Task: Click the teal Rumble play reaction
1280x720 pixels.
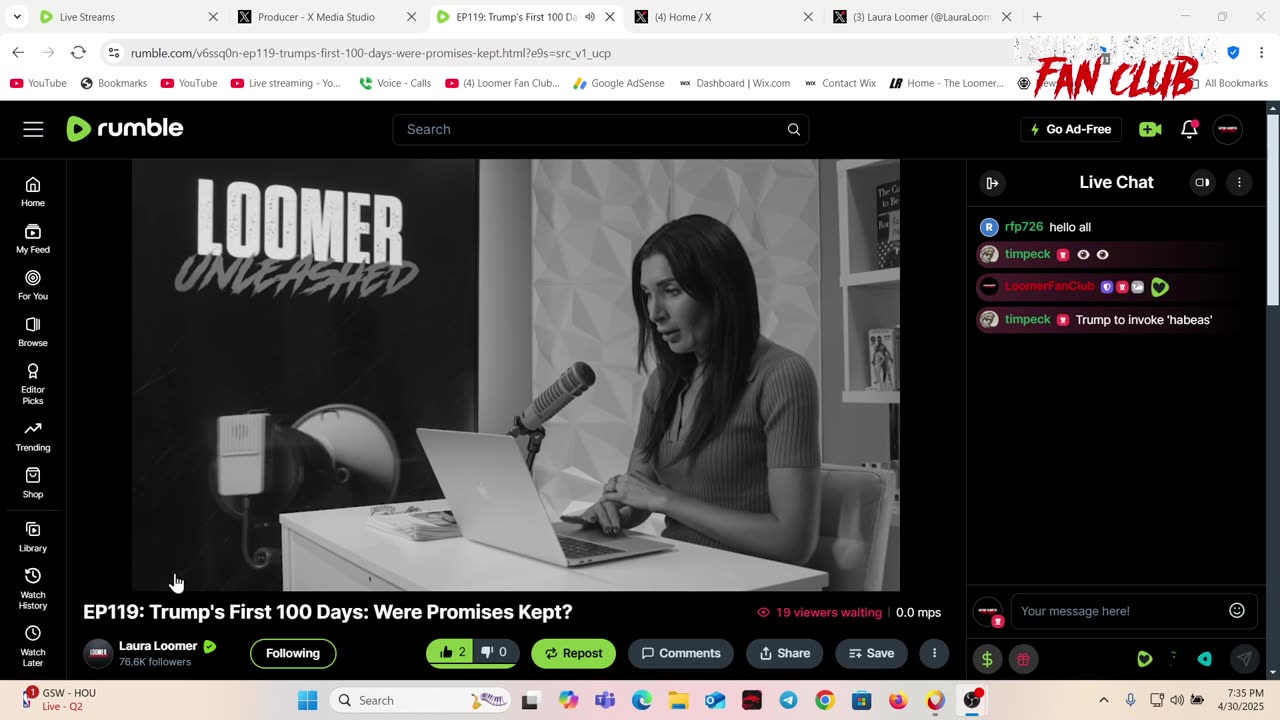Action: [1205, 659]
